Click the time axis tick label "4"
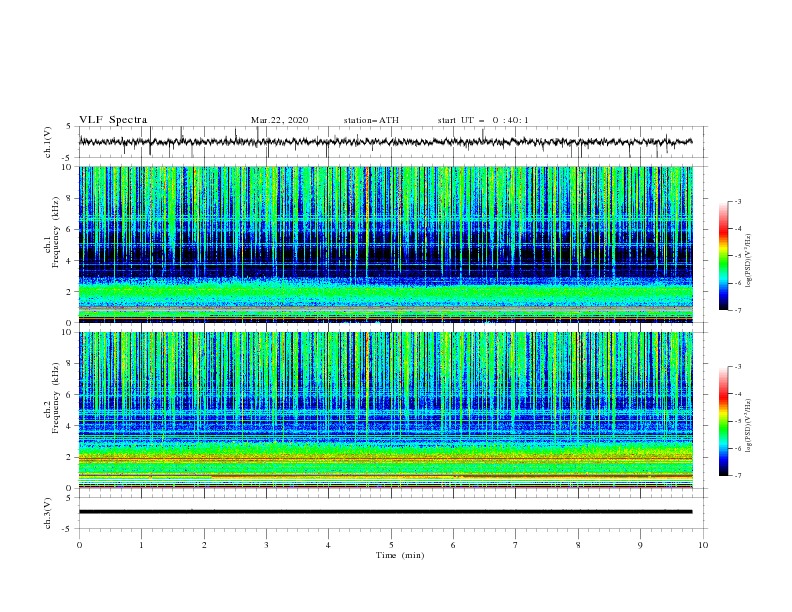 pos(328,545)
